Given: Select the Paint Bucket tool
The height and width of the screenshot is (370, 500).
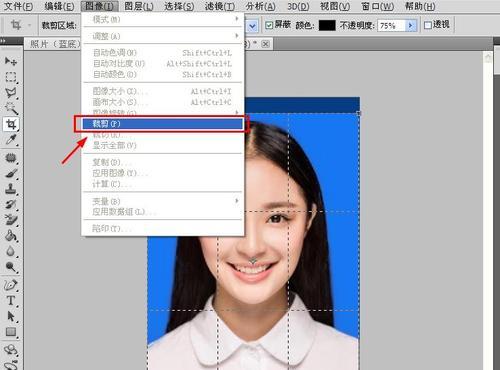Looking at the screenshot, I should [x=11, y=236].
